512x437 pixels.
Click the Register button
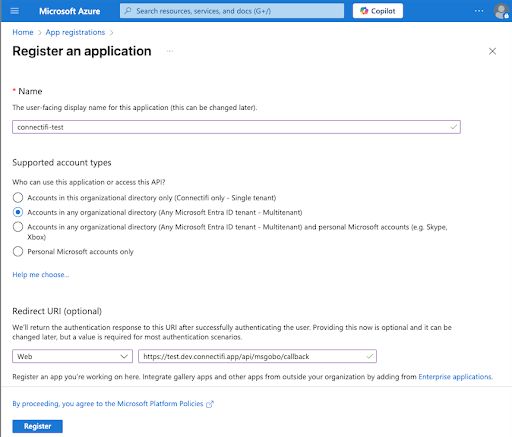pos(37,426)
